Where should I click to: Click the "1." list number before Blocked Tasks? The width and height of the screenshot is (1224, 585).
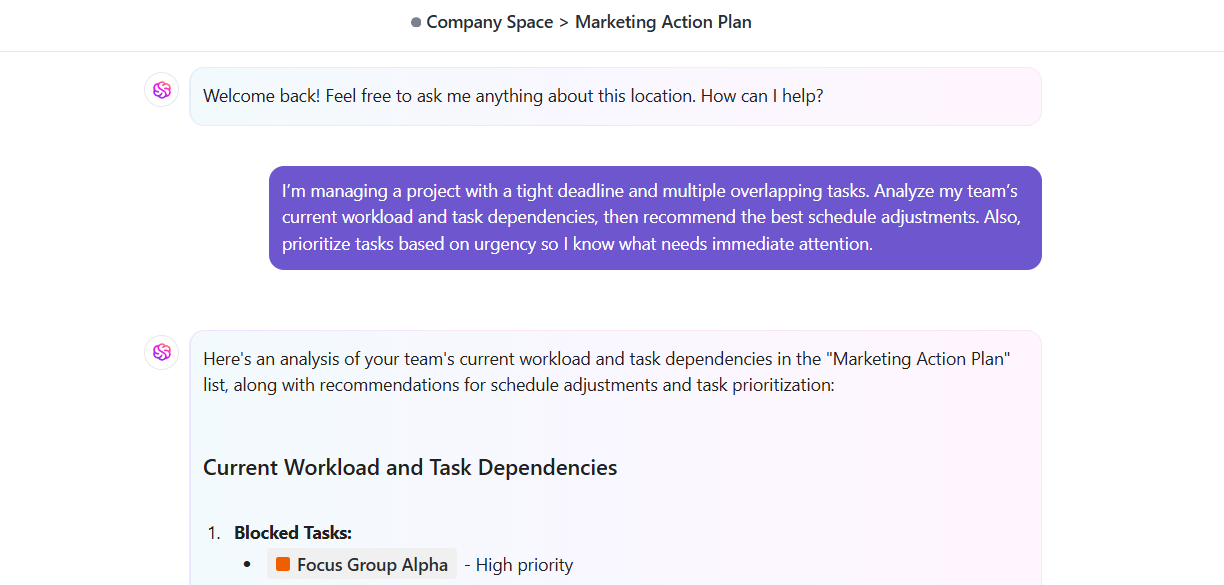[214, 533]
